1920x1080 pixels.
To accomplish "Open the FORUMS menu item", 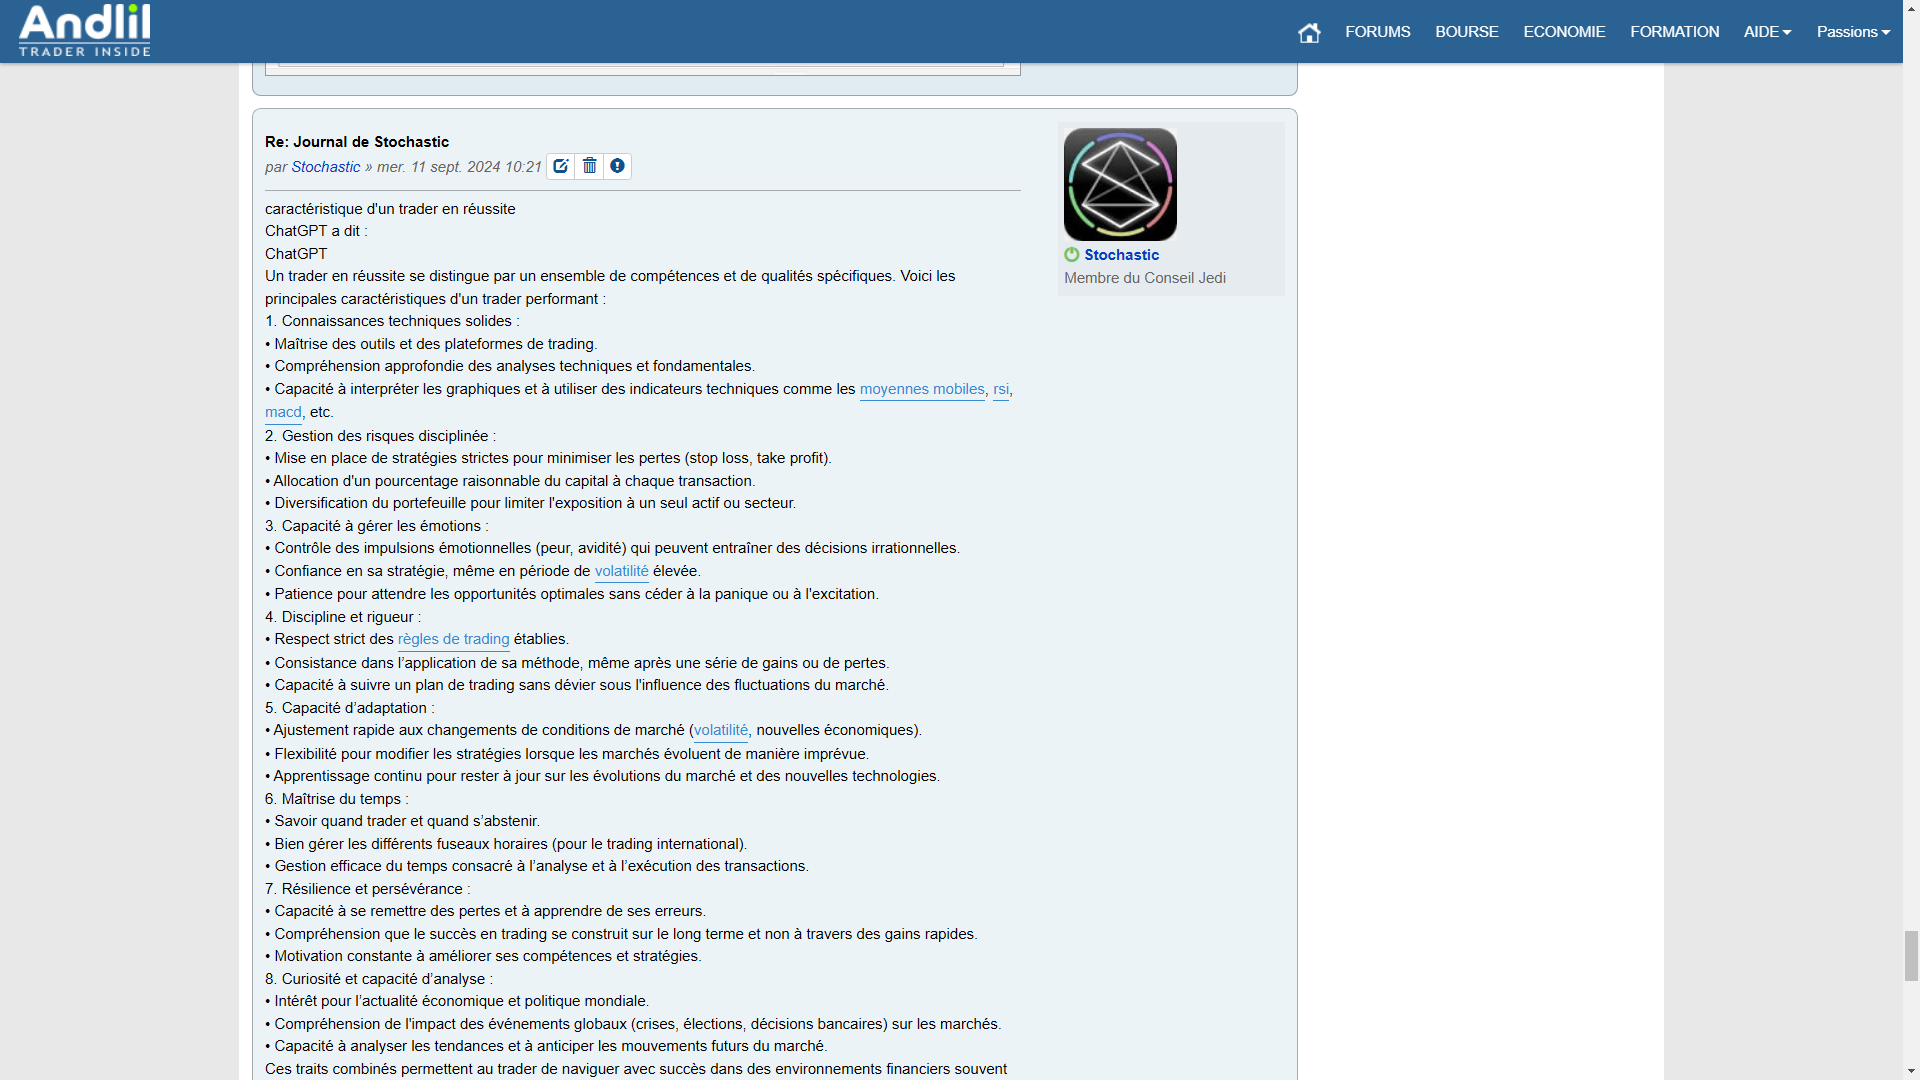I will tap(1377, 32).
